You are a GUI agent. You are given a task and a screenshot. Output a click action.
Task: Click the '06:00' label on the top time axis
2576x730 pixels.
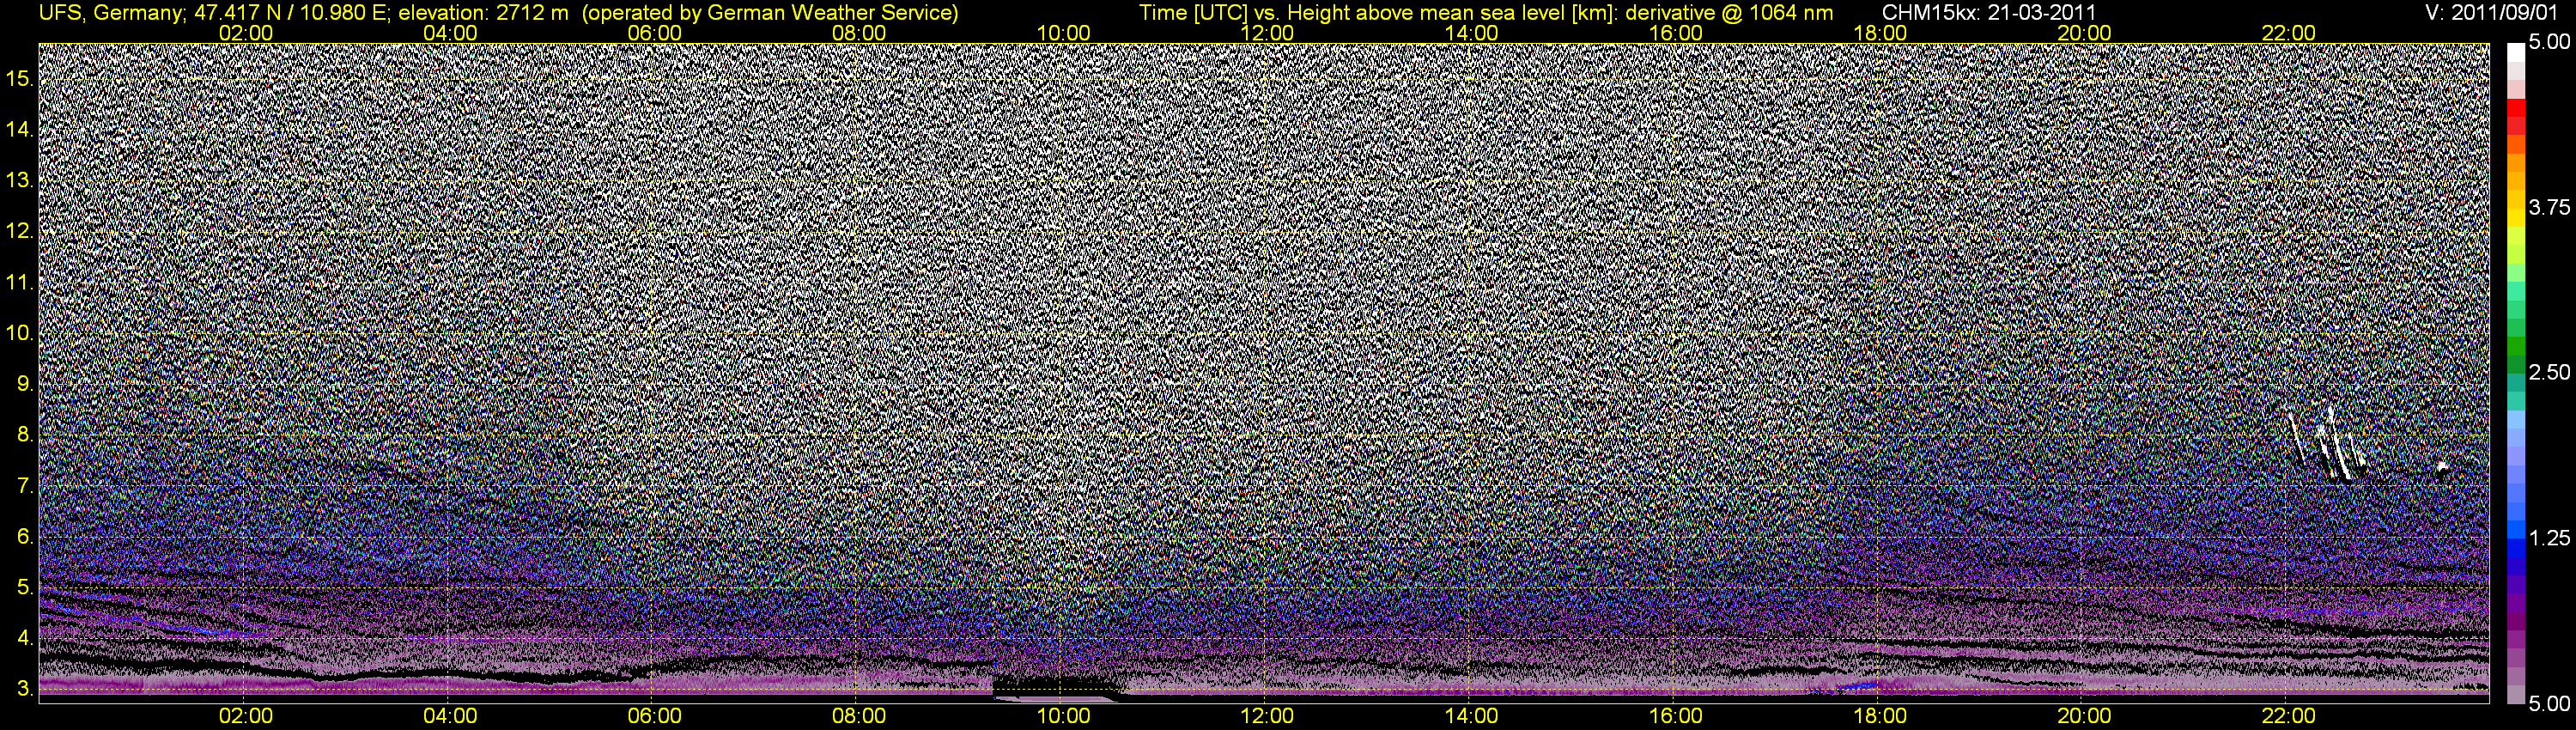[654, 33]
